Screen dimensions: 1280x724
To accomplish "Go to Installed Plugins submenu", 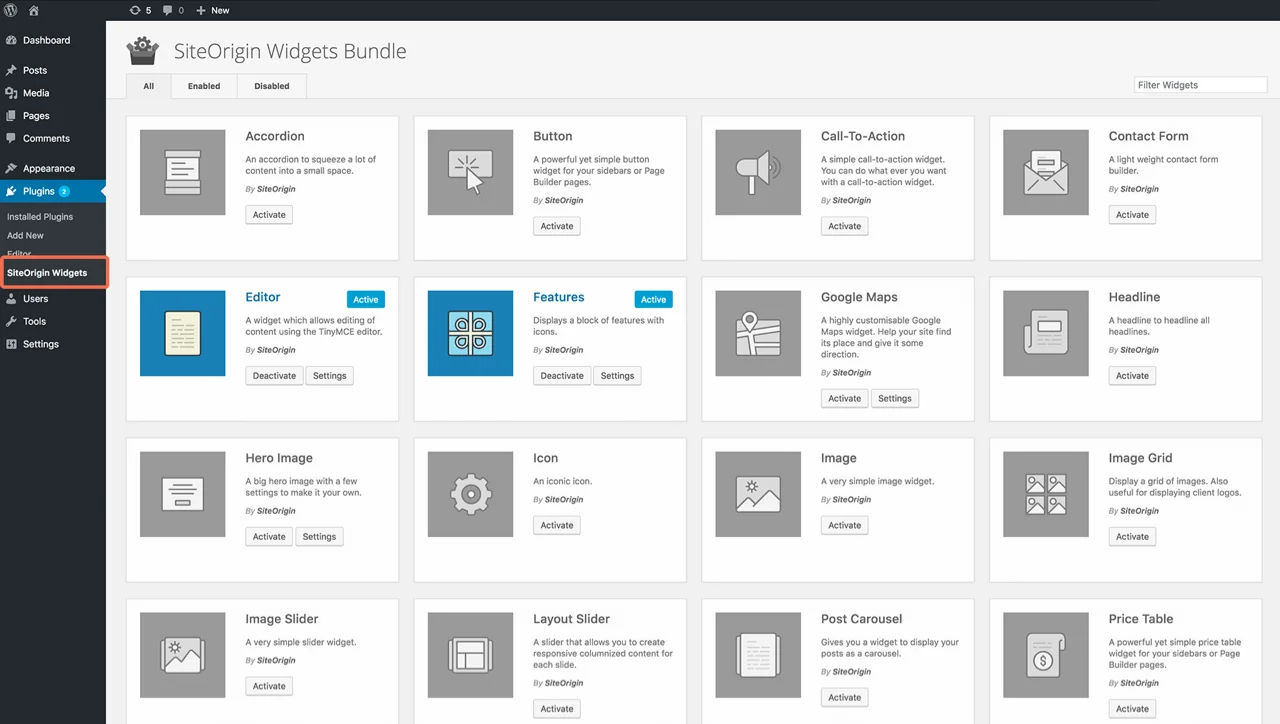I will pos(40,216).
